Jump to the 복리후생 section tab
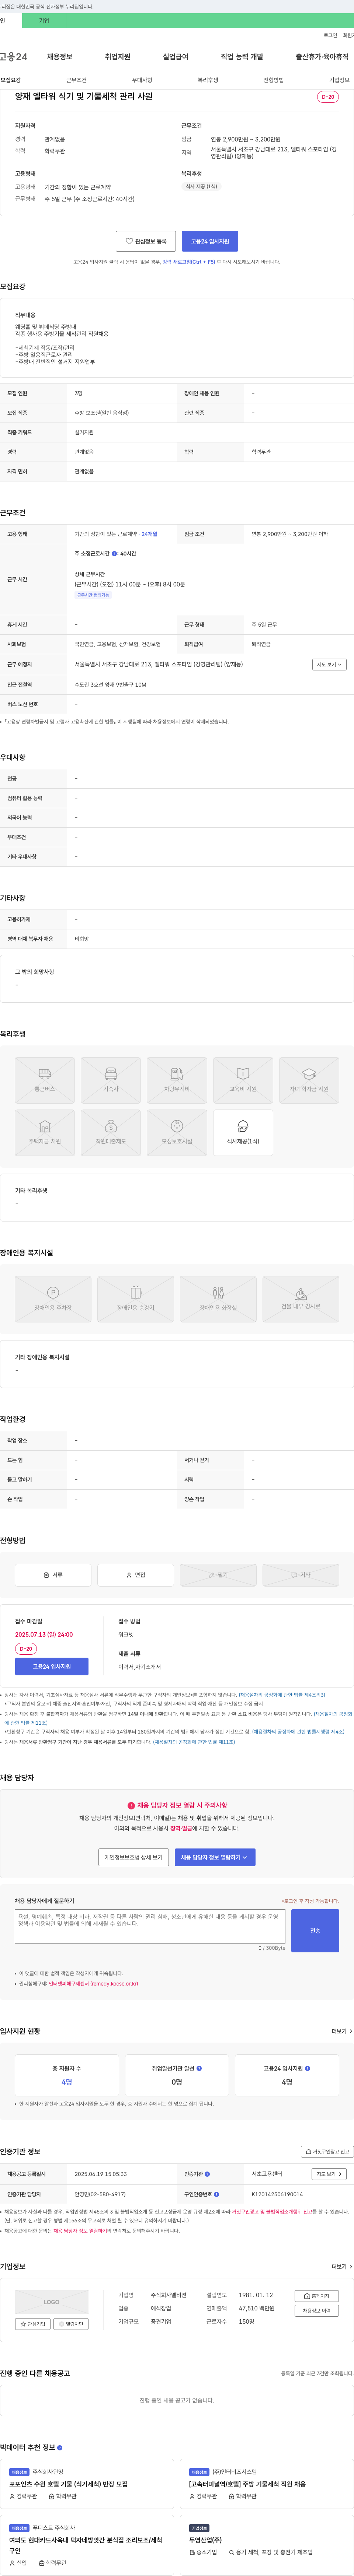Image resolution: width=354 pixels, height=2576 pixels. click(208, 80)
